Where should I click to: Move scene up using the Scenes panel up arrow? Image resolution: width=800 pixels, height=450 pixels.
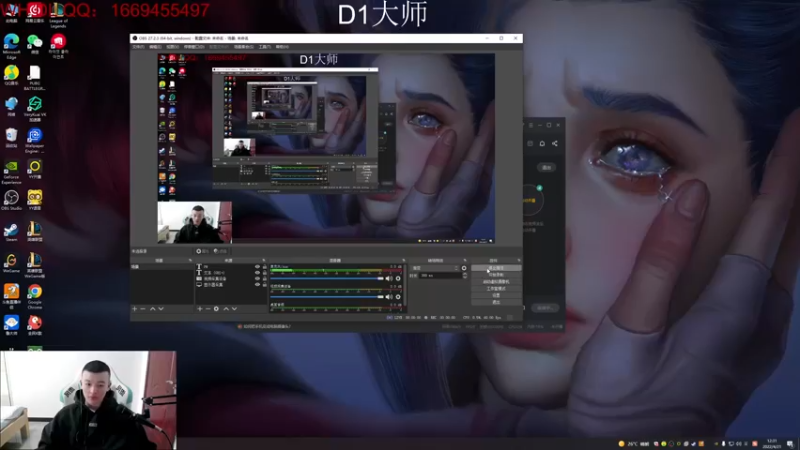pos(152,309)
